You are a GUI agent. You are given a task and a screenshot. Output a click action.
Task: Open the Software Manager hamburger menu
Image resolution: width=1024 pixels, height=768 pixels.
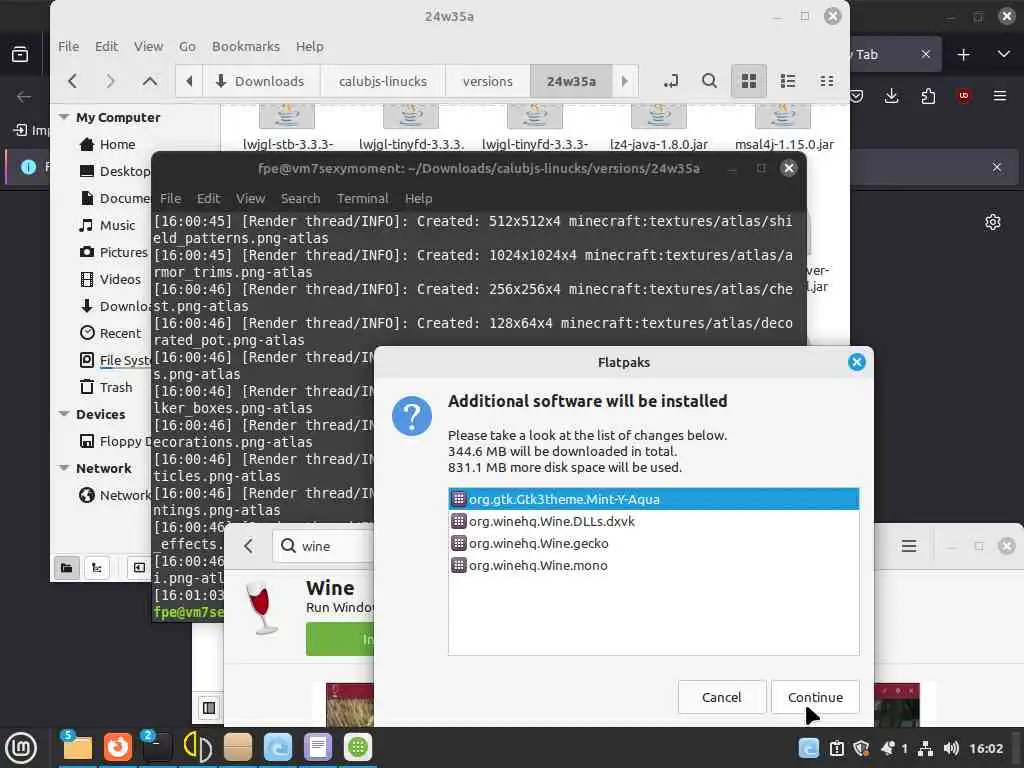(x=909, y=546)
